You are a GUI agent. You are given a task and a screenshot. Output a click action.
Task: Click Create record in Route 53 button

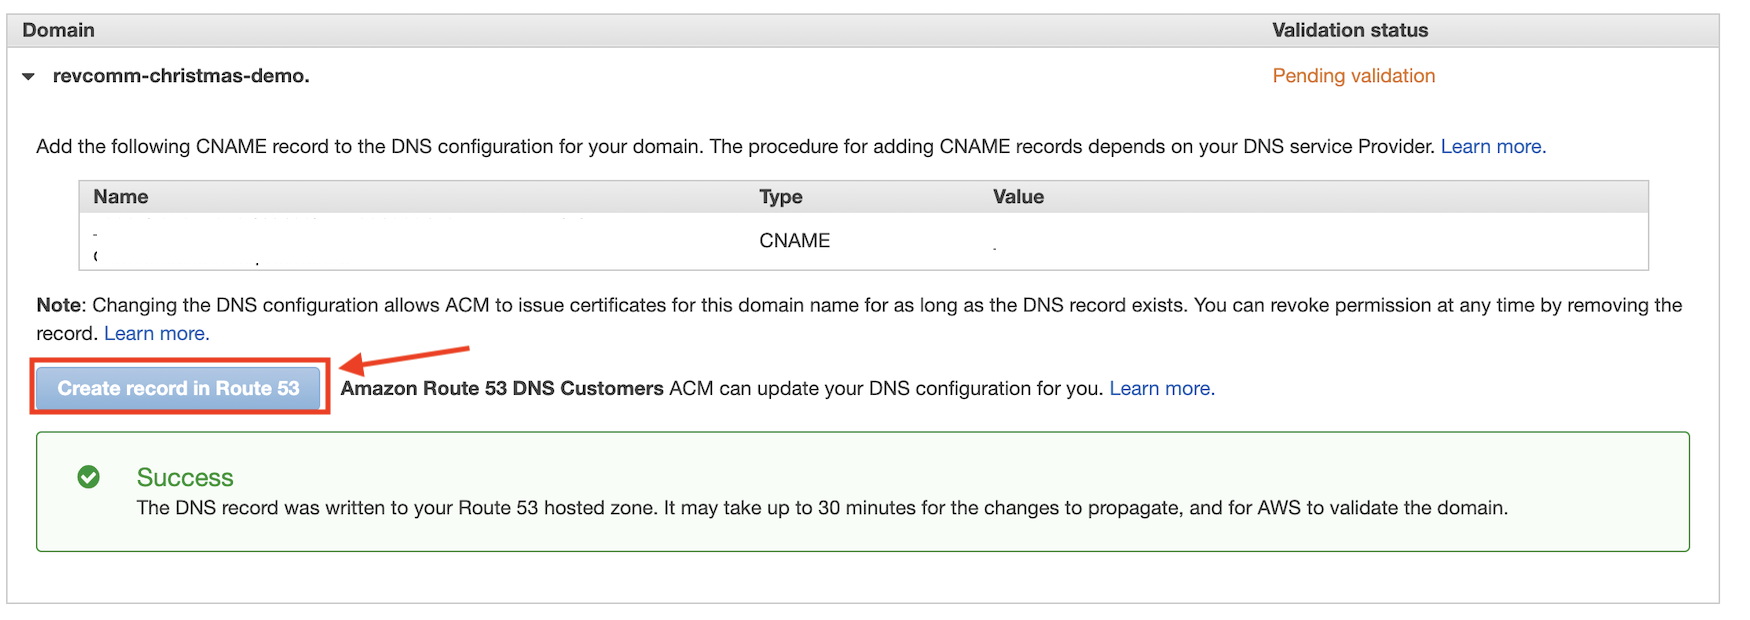178,388
